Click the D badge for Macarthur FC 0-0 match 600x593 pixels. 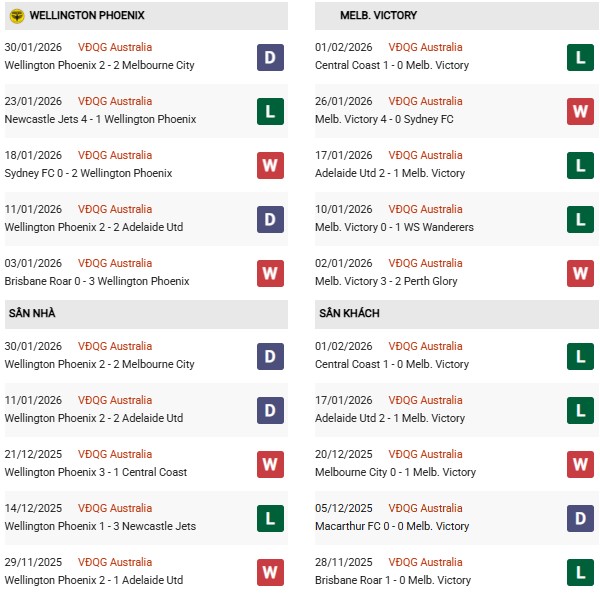click(x=580, y=518)
